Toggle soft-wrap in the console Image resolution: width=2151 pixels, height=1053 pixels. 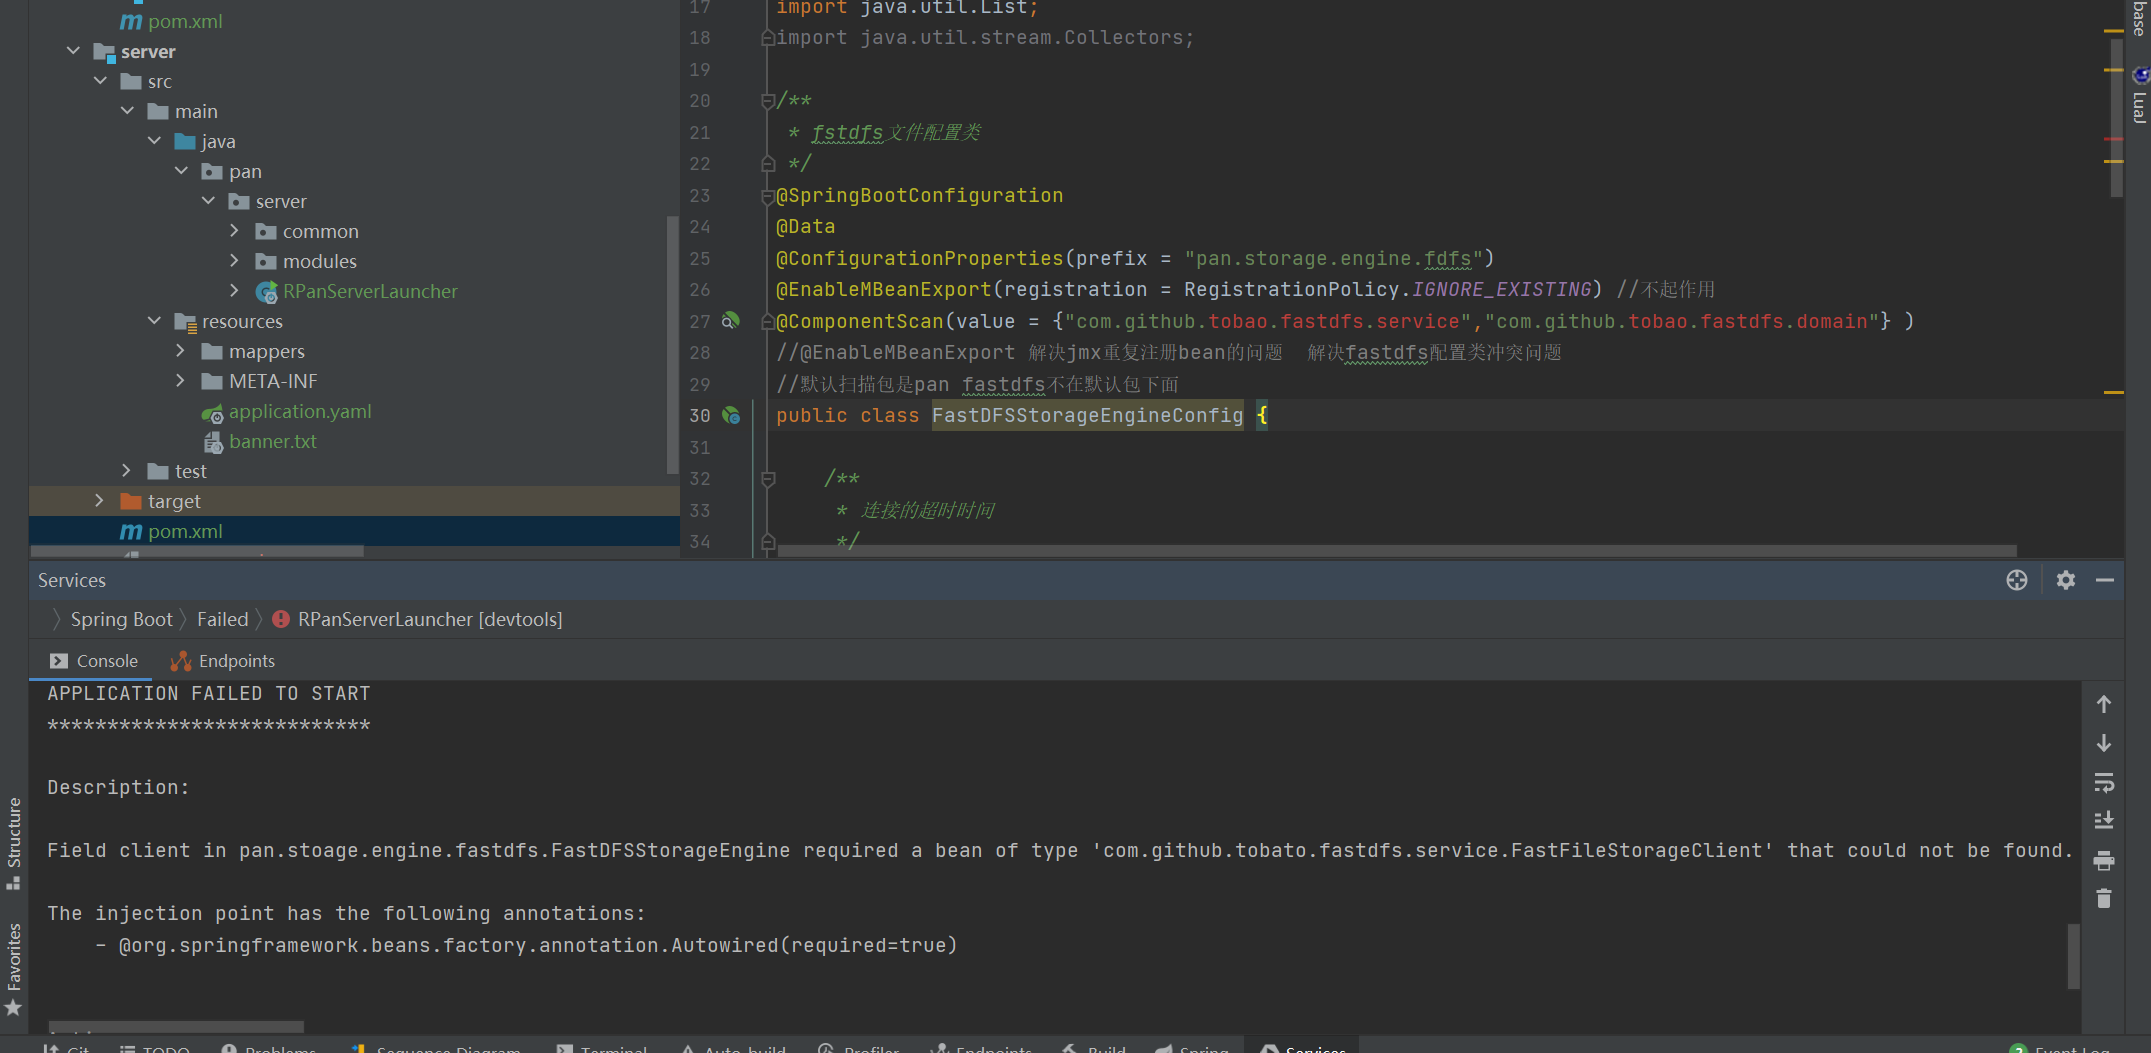tap(2103, 782)
